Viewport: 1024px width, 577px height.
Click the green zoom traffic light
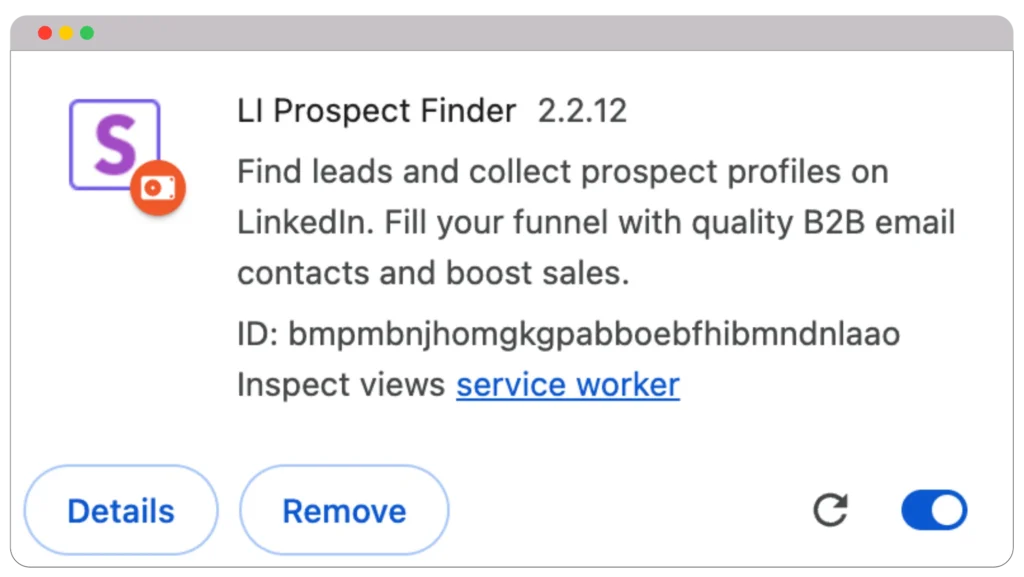coord(88,32)
